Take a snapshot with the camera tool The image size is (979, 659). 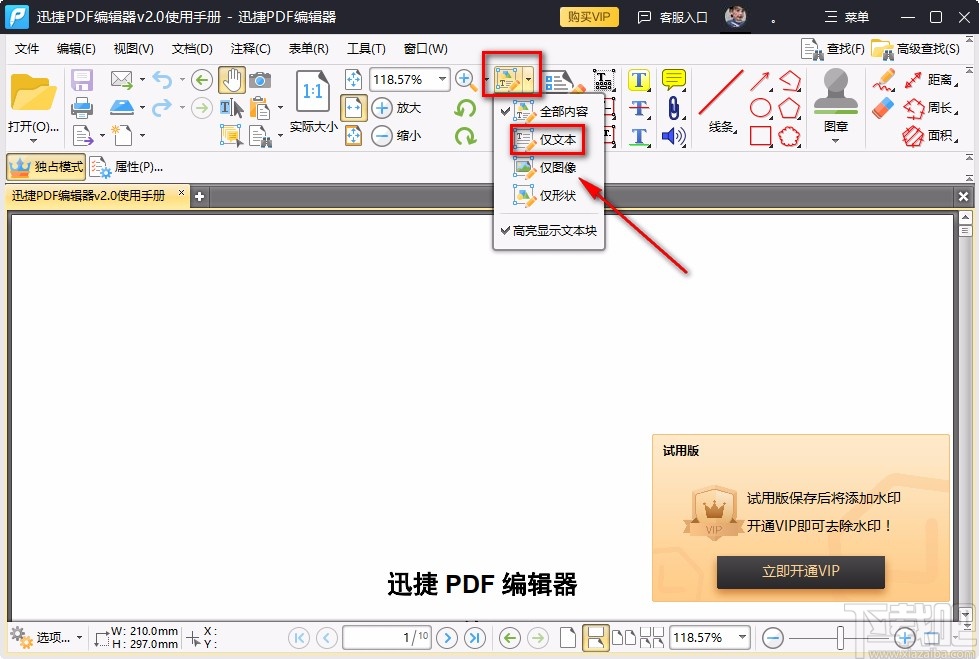[x=260, y=80]
